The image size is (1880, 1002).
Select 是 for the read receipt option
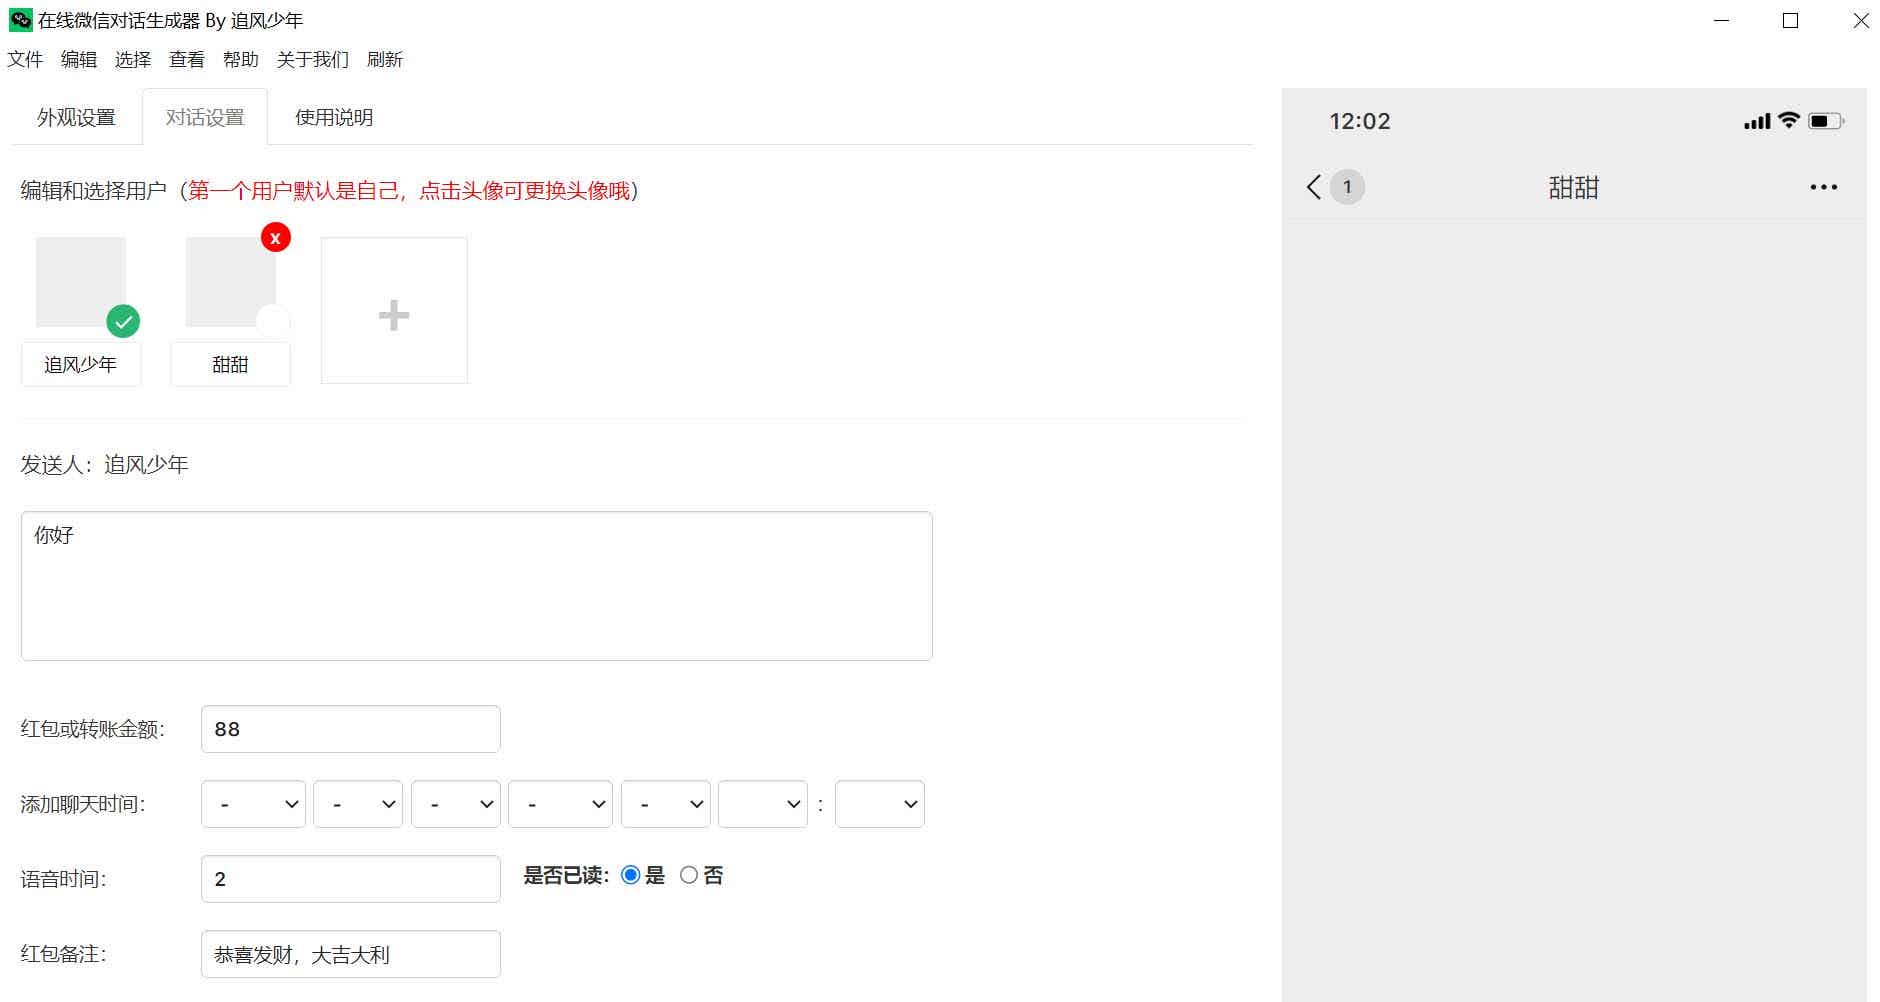coord(630,874)
